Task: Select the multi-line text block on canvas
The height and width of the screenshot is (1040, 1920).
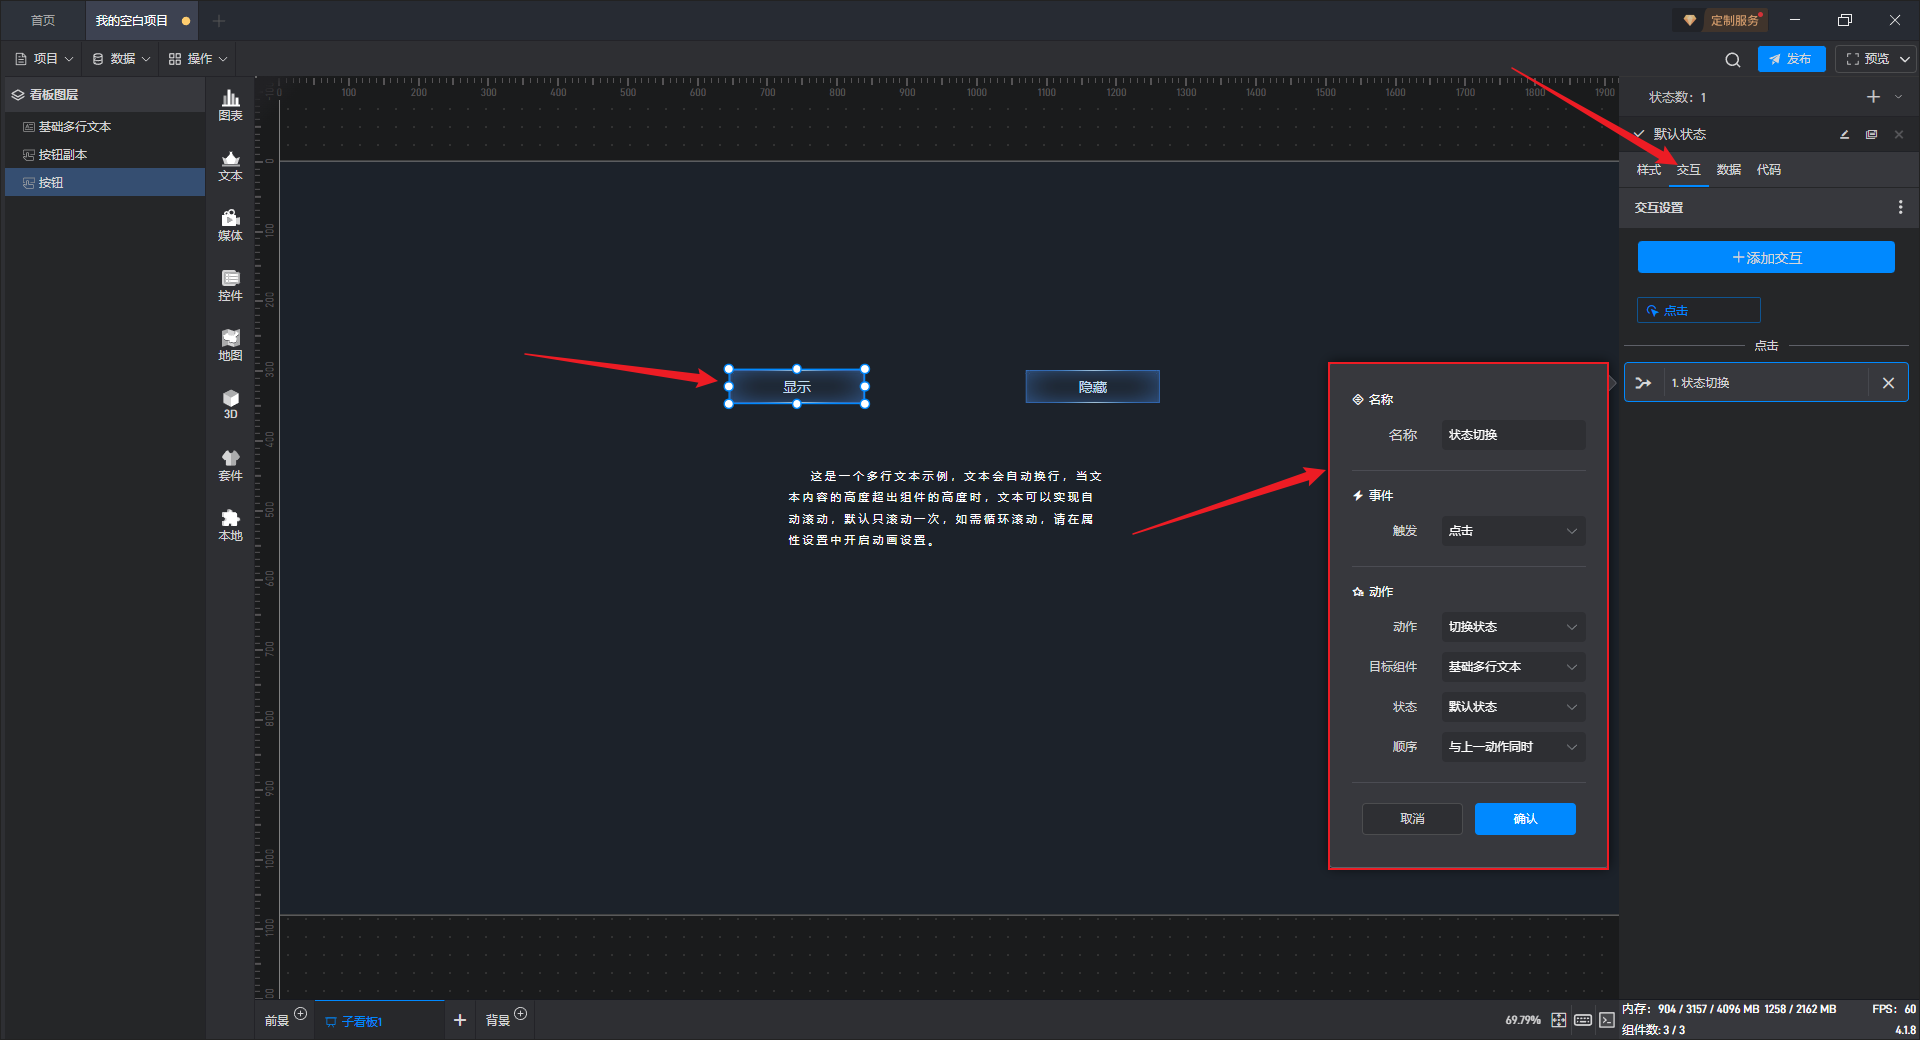Action: [944, 508]
